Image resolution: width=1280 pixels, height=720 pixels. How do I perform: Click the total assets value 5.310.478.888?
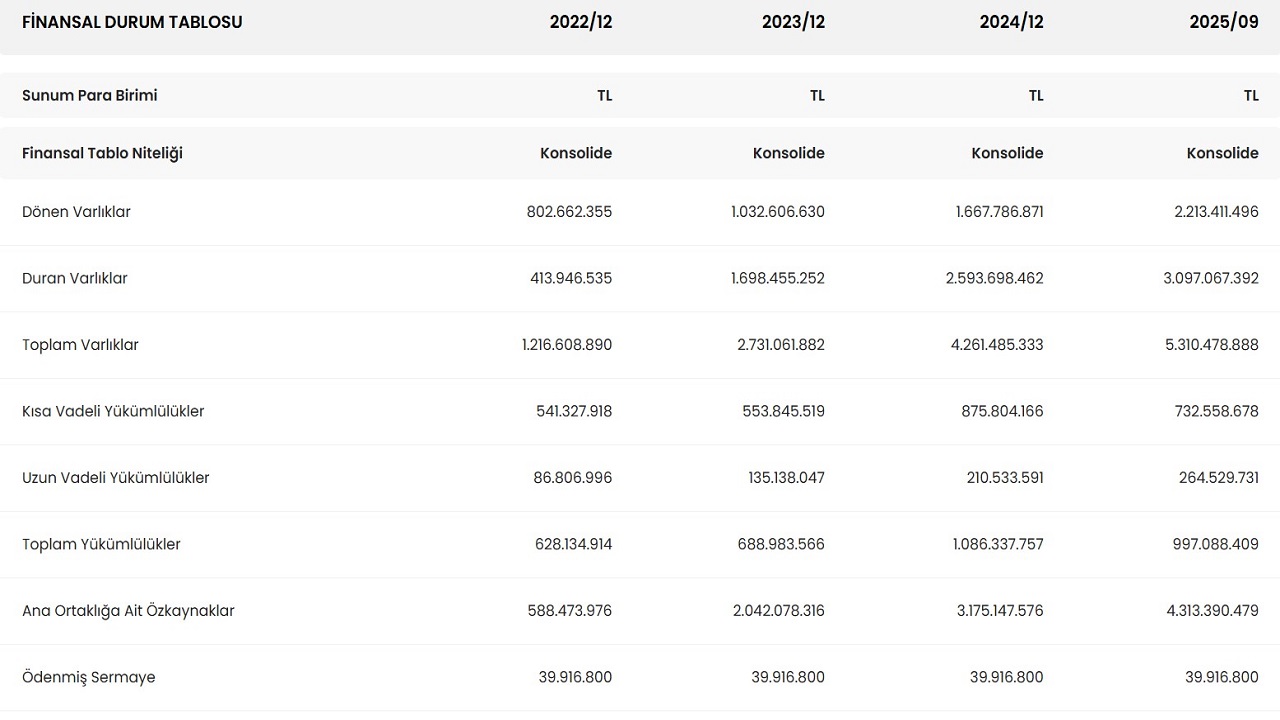[1210, 345]
